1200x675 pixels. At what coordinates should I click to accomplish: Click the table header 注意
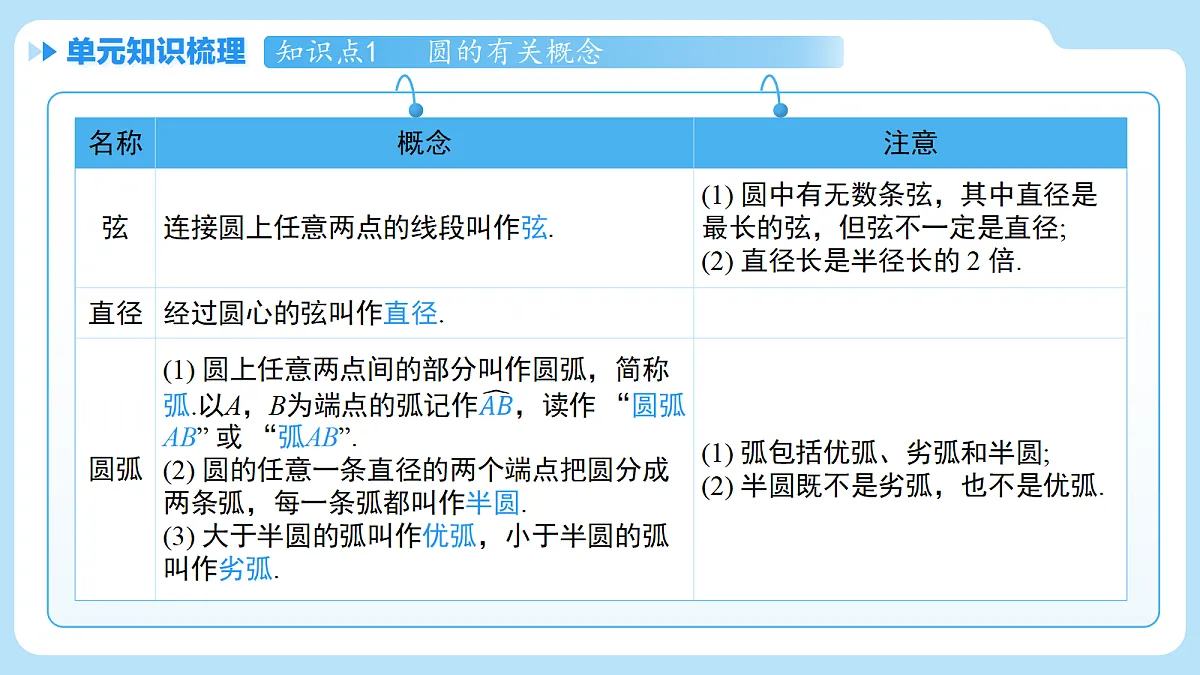point(910,143)
